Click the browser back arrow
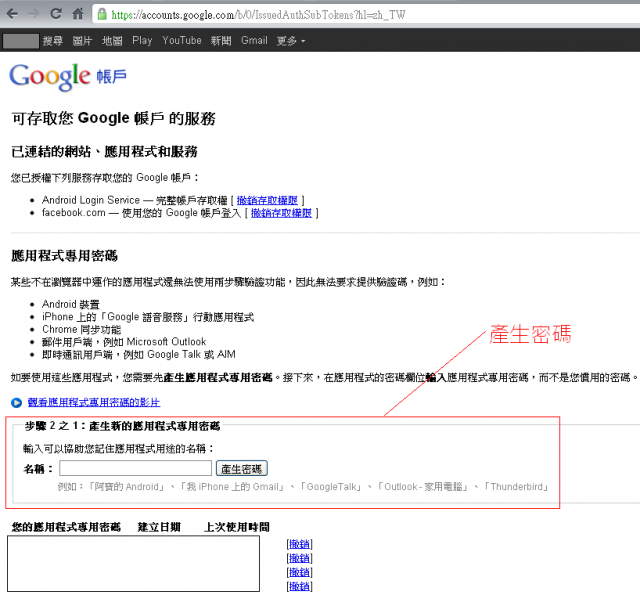This screenshot has width=640, height=595. (x=12, y=14)
